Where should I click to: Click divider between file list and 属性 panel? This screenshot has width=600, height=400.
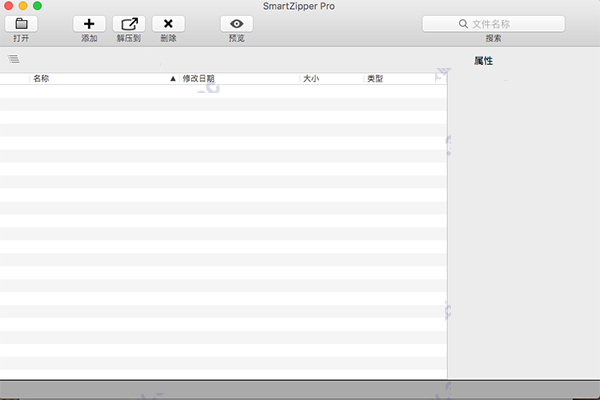pos(447,220)
